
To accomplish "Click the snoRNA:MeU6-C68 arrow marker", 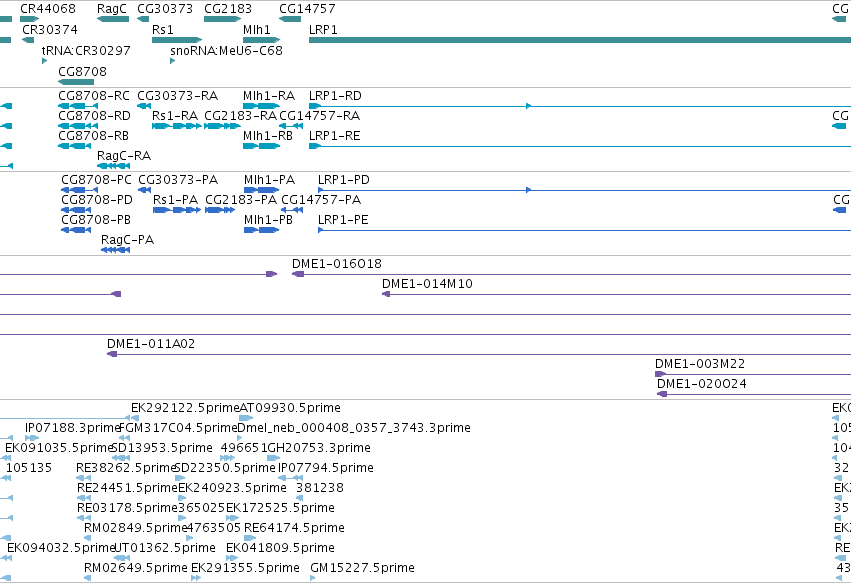I will [173, 61].
